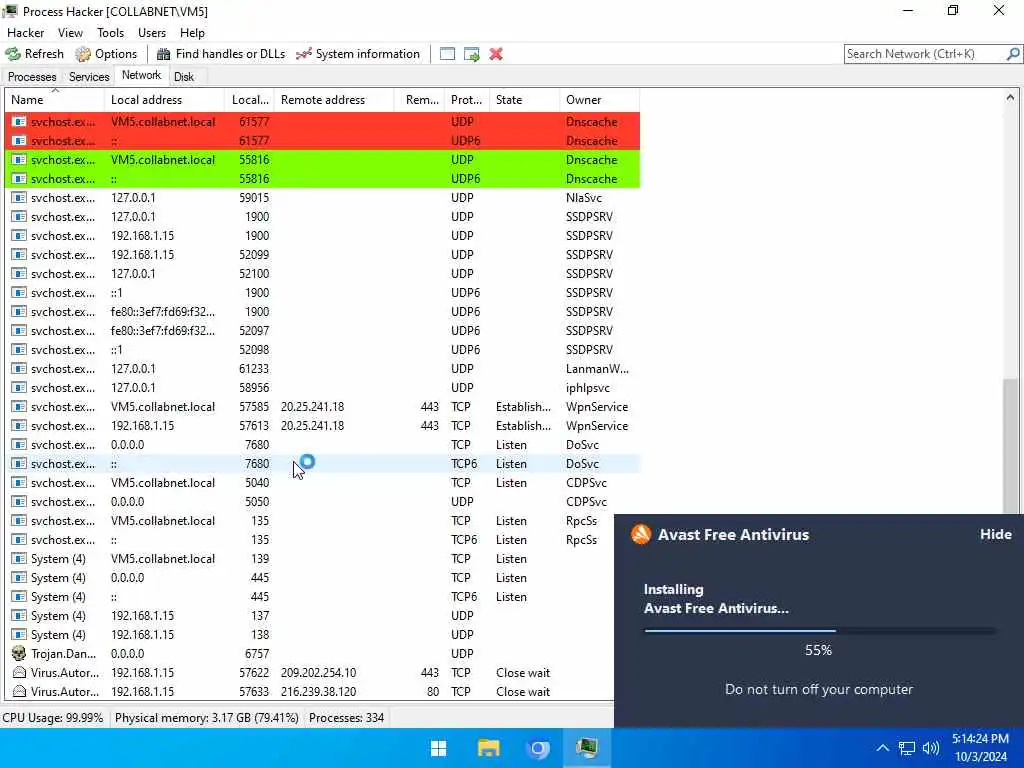Open the Windows Start button
This screenshot has width=1024, height=768.
(x=439, y=748)
